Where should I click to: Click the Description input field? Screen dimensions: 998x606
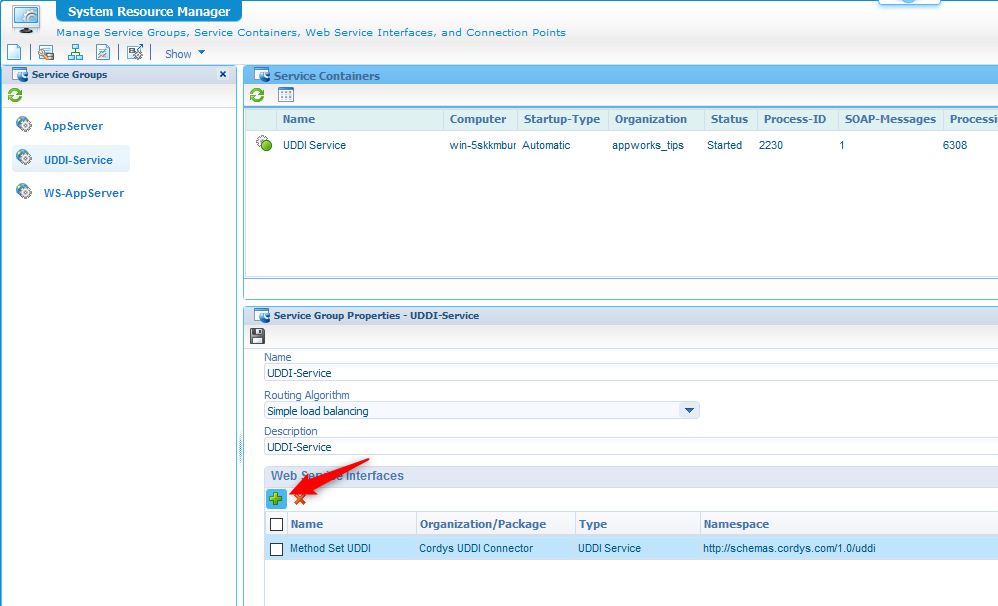pyautogui.click(x=600, y=447)
